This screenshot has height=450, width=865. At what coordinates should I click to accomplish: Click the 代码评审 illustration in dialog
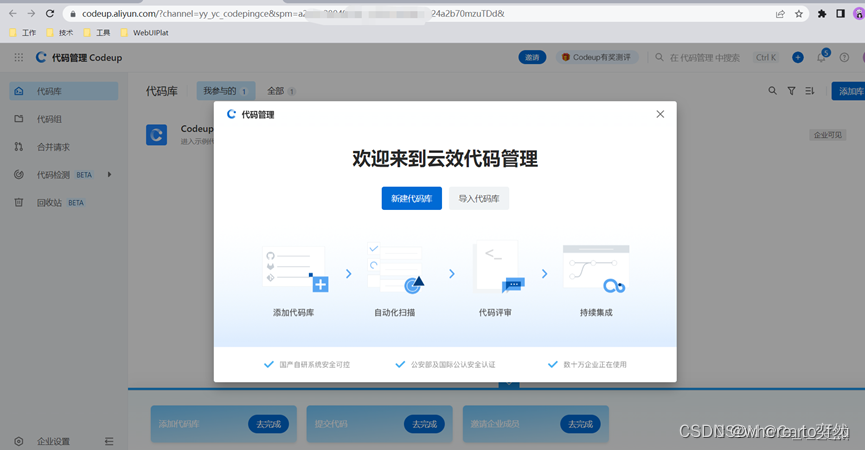tap(498, 267)
